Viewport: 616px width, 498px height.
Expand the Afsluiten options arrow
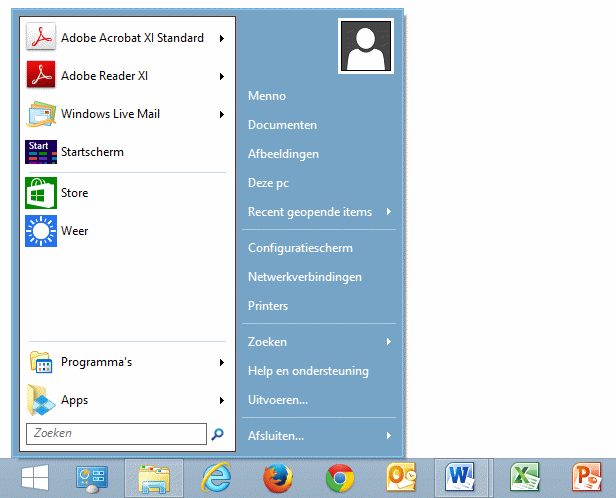click(x=389, y=436)
